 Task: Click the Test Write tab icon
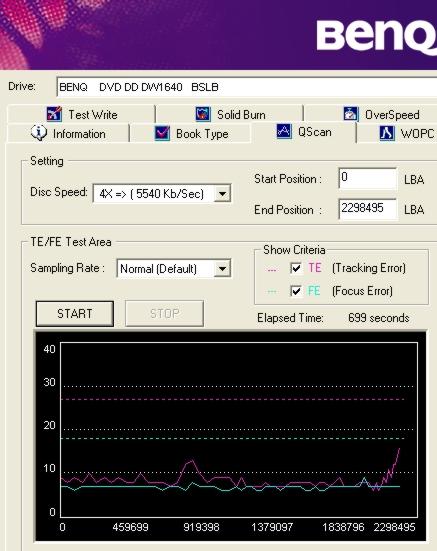[x=54, y=114]
